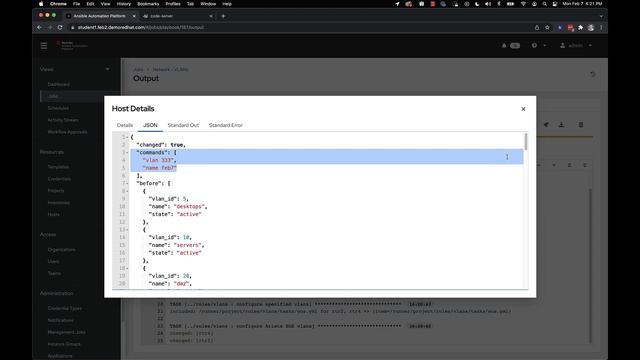Open Credential Types in the sidebar
Image resolution: width=640 pixels, height=360 pixels.
click(64, 308)
